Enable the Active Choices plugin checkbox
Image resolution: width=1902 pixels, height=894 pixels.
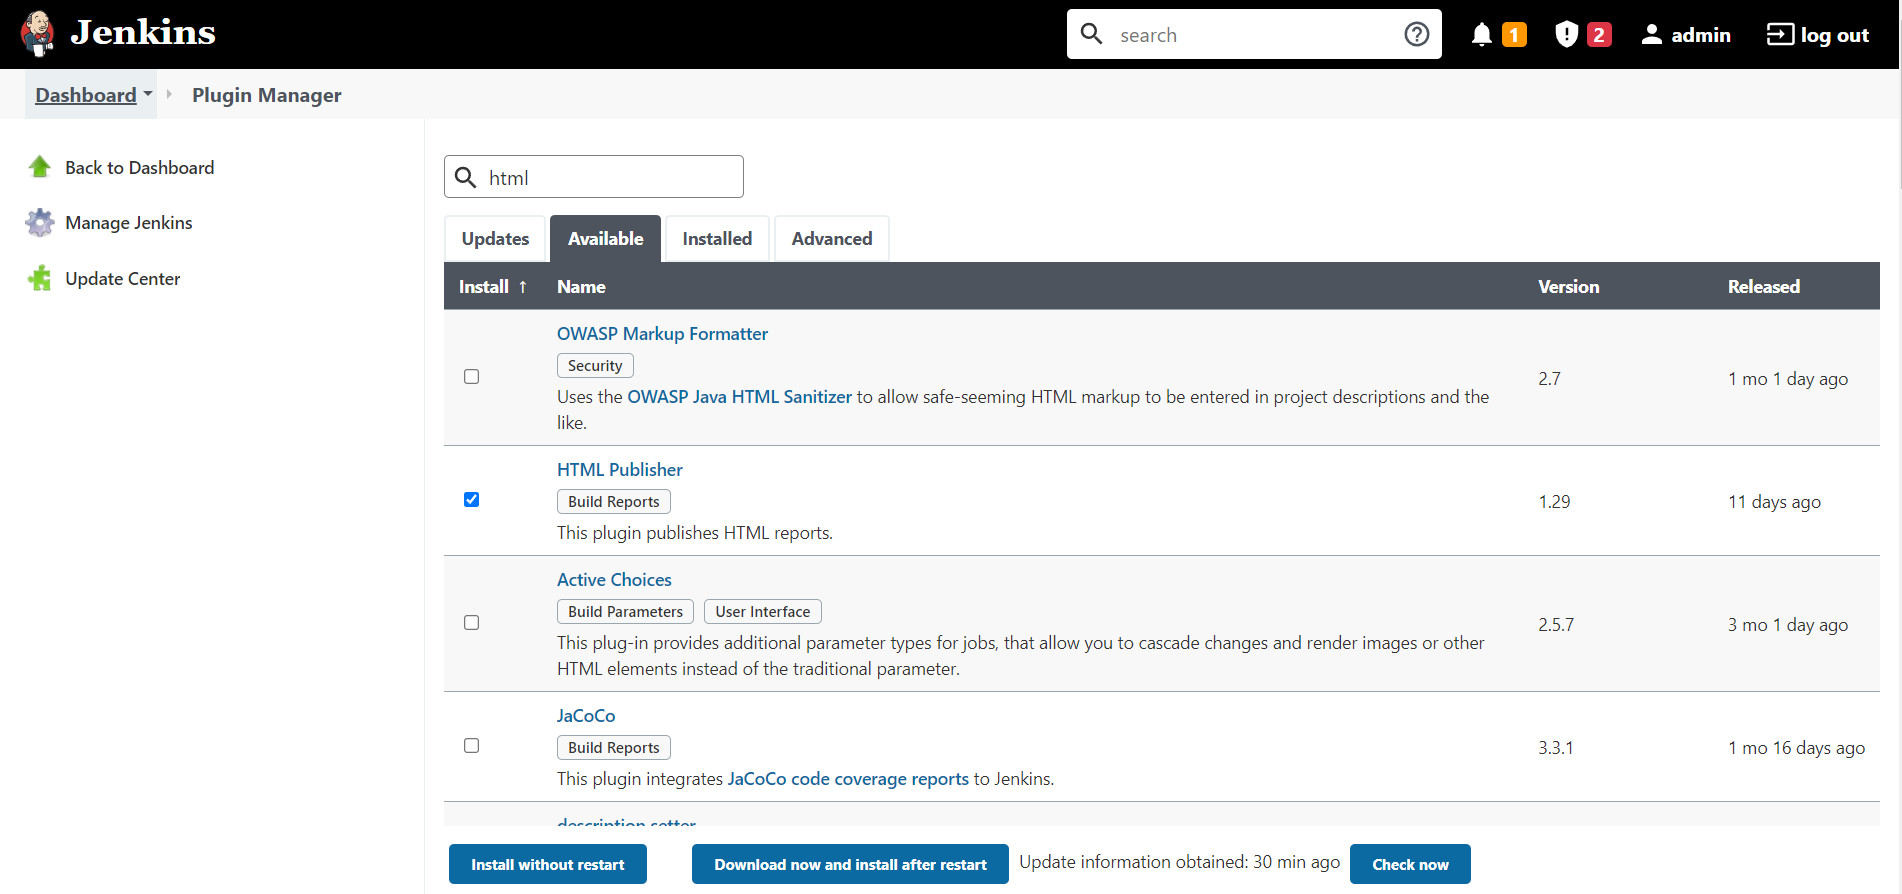tap(472, 623)
